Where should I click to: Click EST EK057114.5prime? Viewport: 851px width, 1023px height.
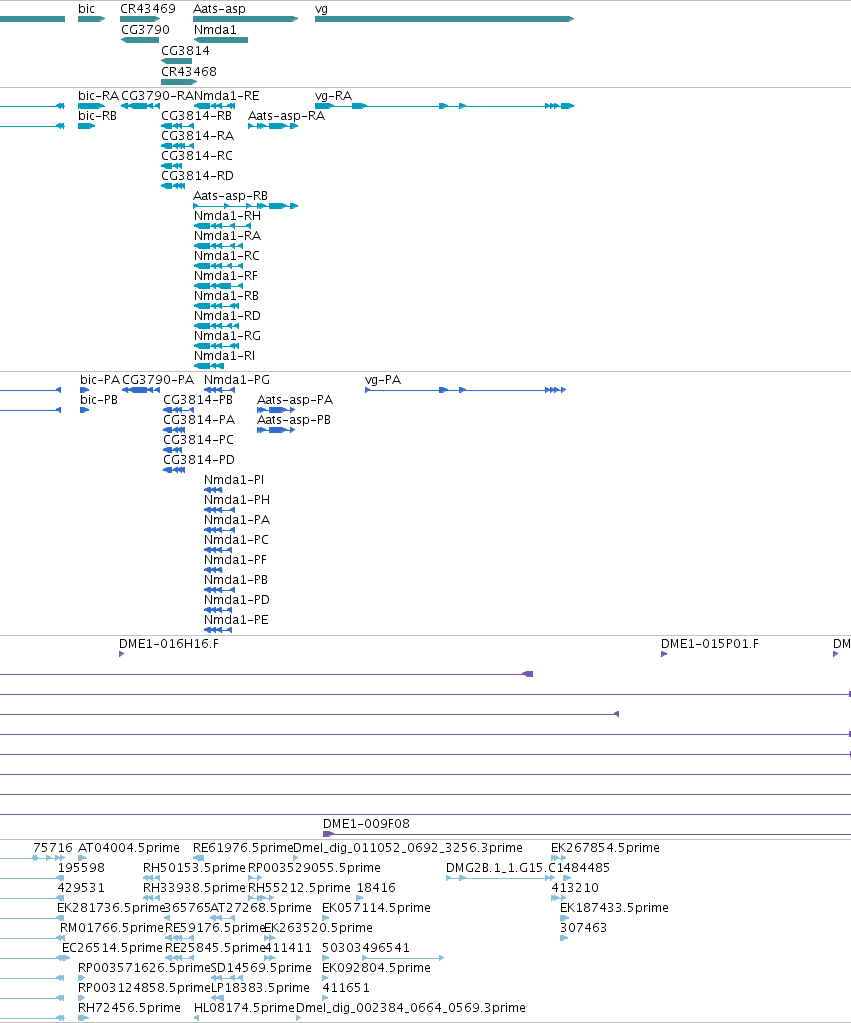(x=326, y=919)
